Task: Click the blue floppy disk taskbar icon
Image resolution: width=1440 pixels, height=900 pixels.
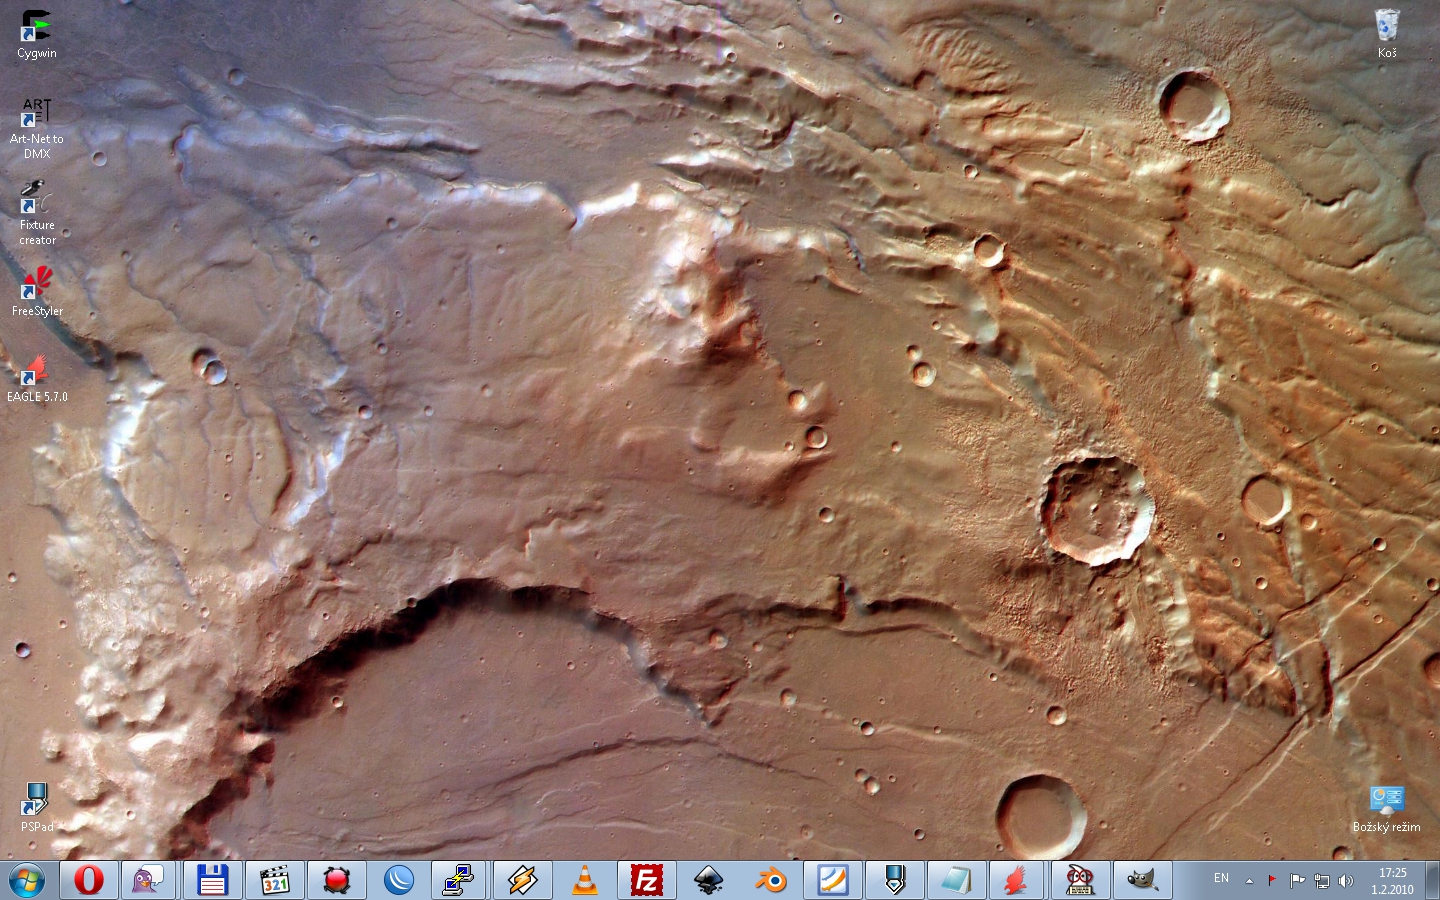Action: (212, 880)
